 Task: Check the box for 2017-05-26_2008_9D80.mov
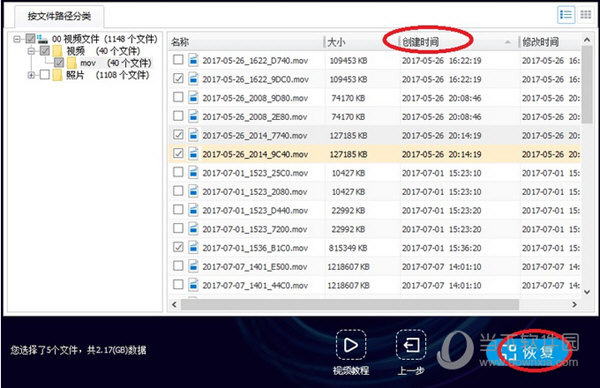click(178, 97)
